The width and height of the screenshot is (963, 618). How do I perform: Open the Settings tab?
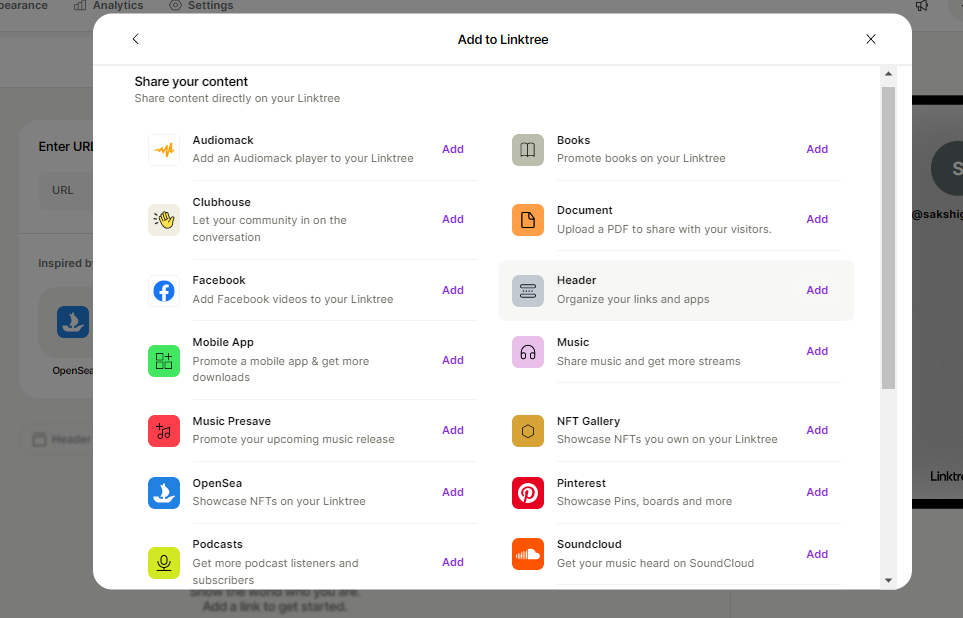pyautogui.click(x=201, y=6)
